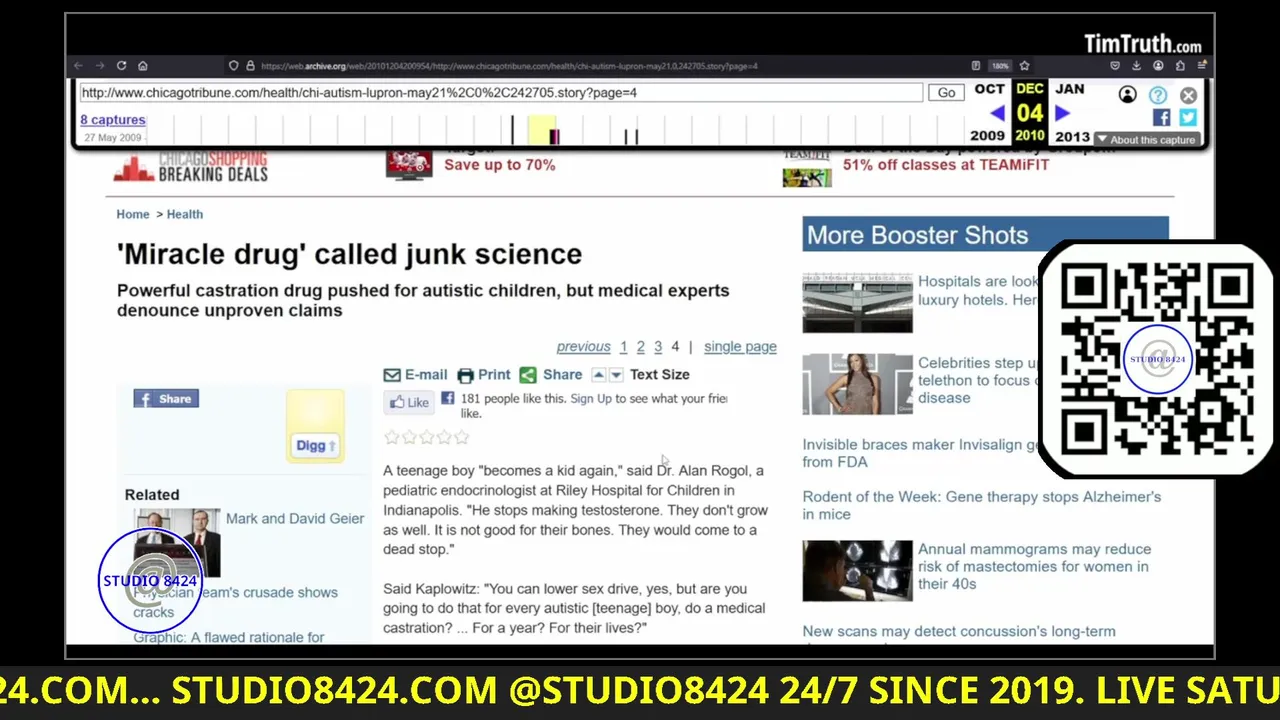The image size is (1280, 720).
Task: Click the yellow highlighted timeline capture marker
Action: (x=541, y=129)
